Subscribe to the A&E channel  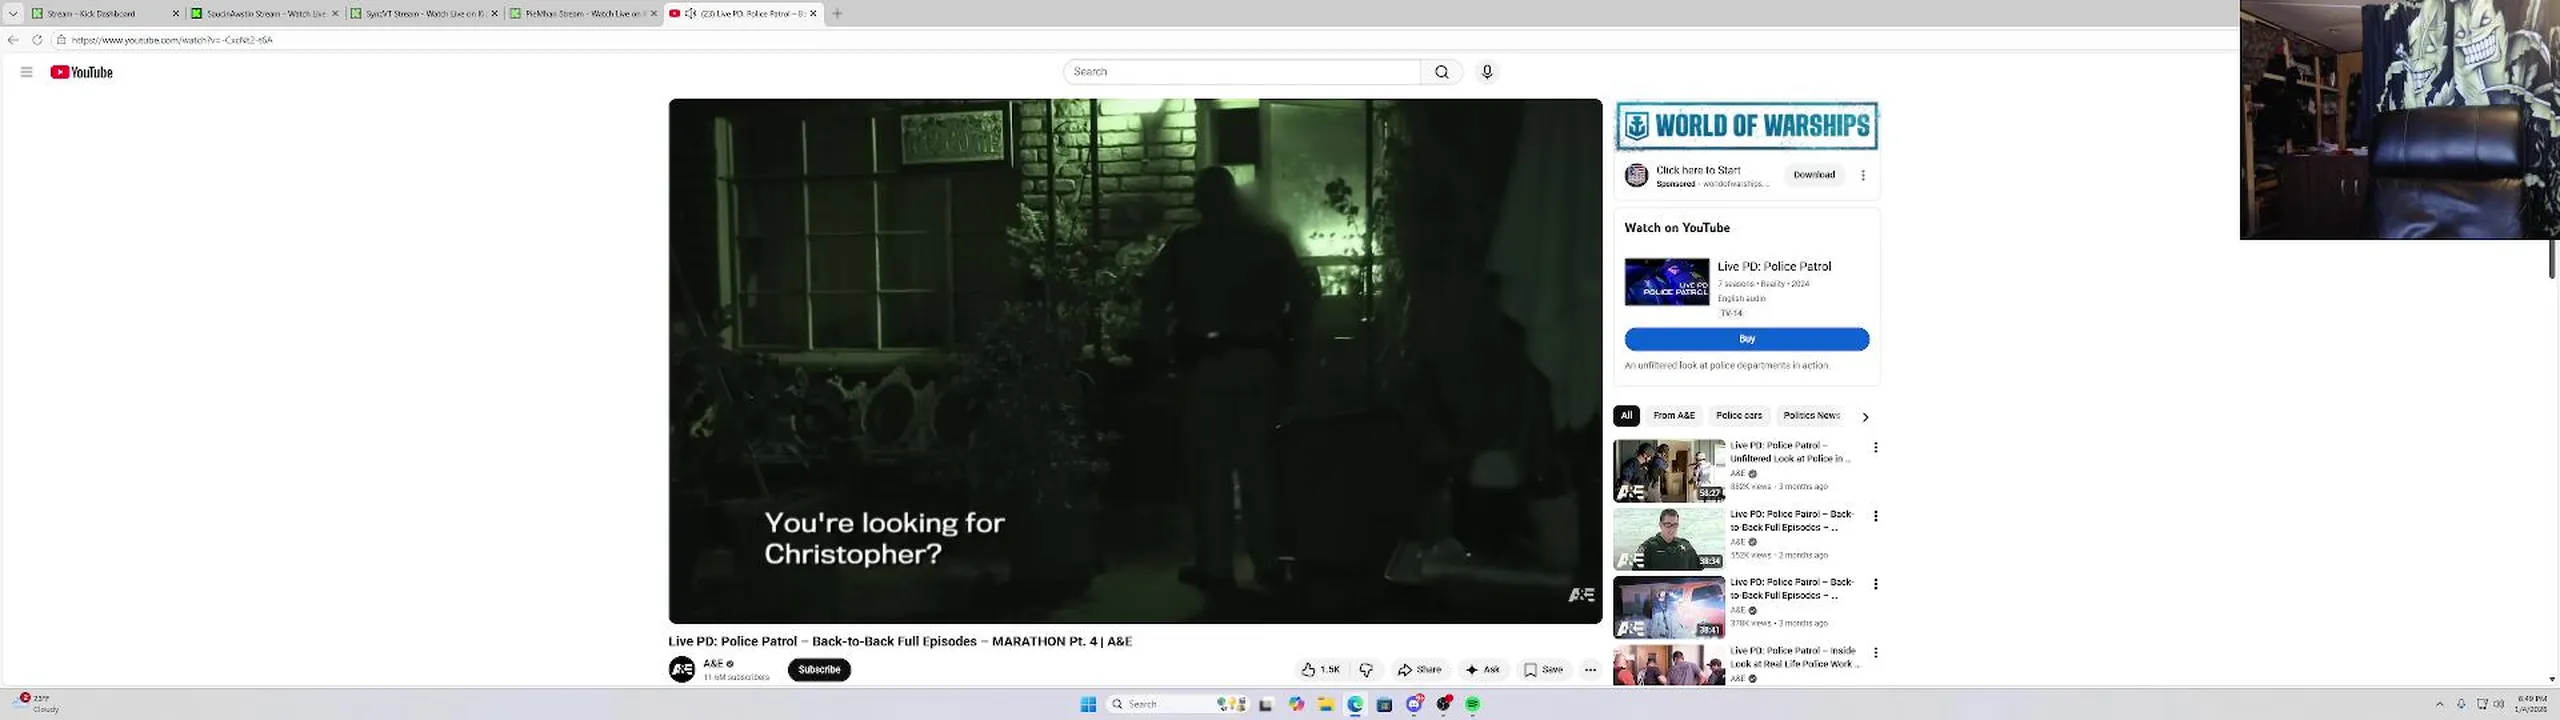pyautogui.click(x=819, y=670)
